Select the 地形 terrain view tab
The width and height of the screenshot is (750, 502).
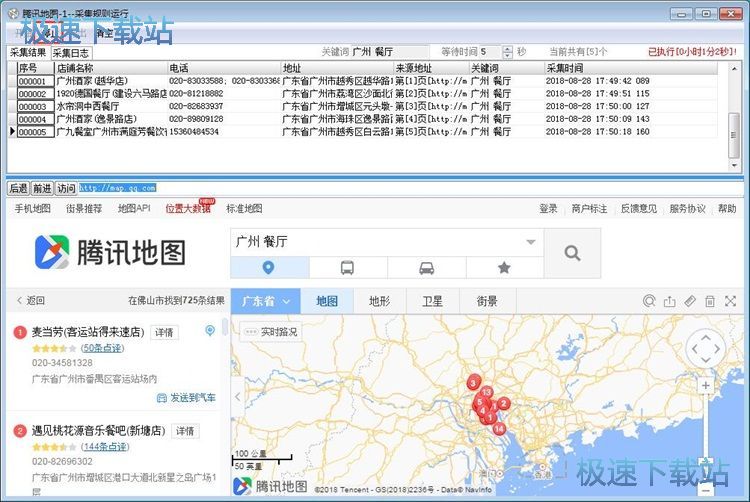point(380,301)
